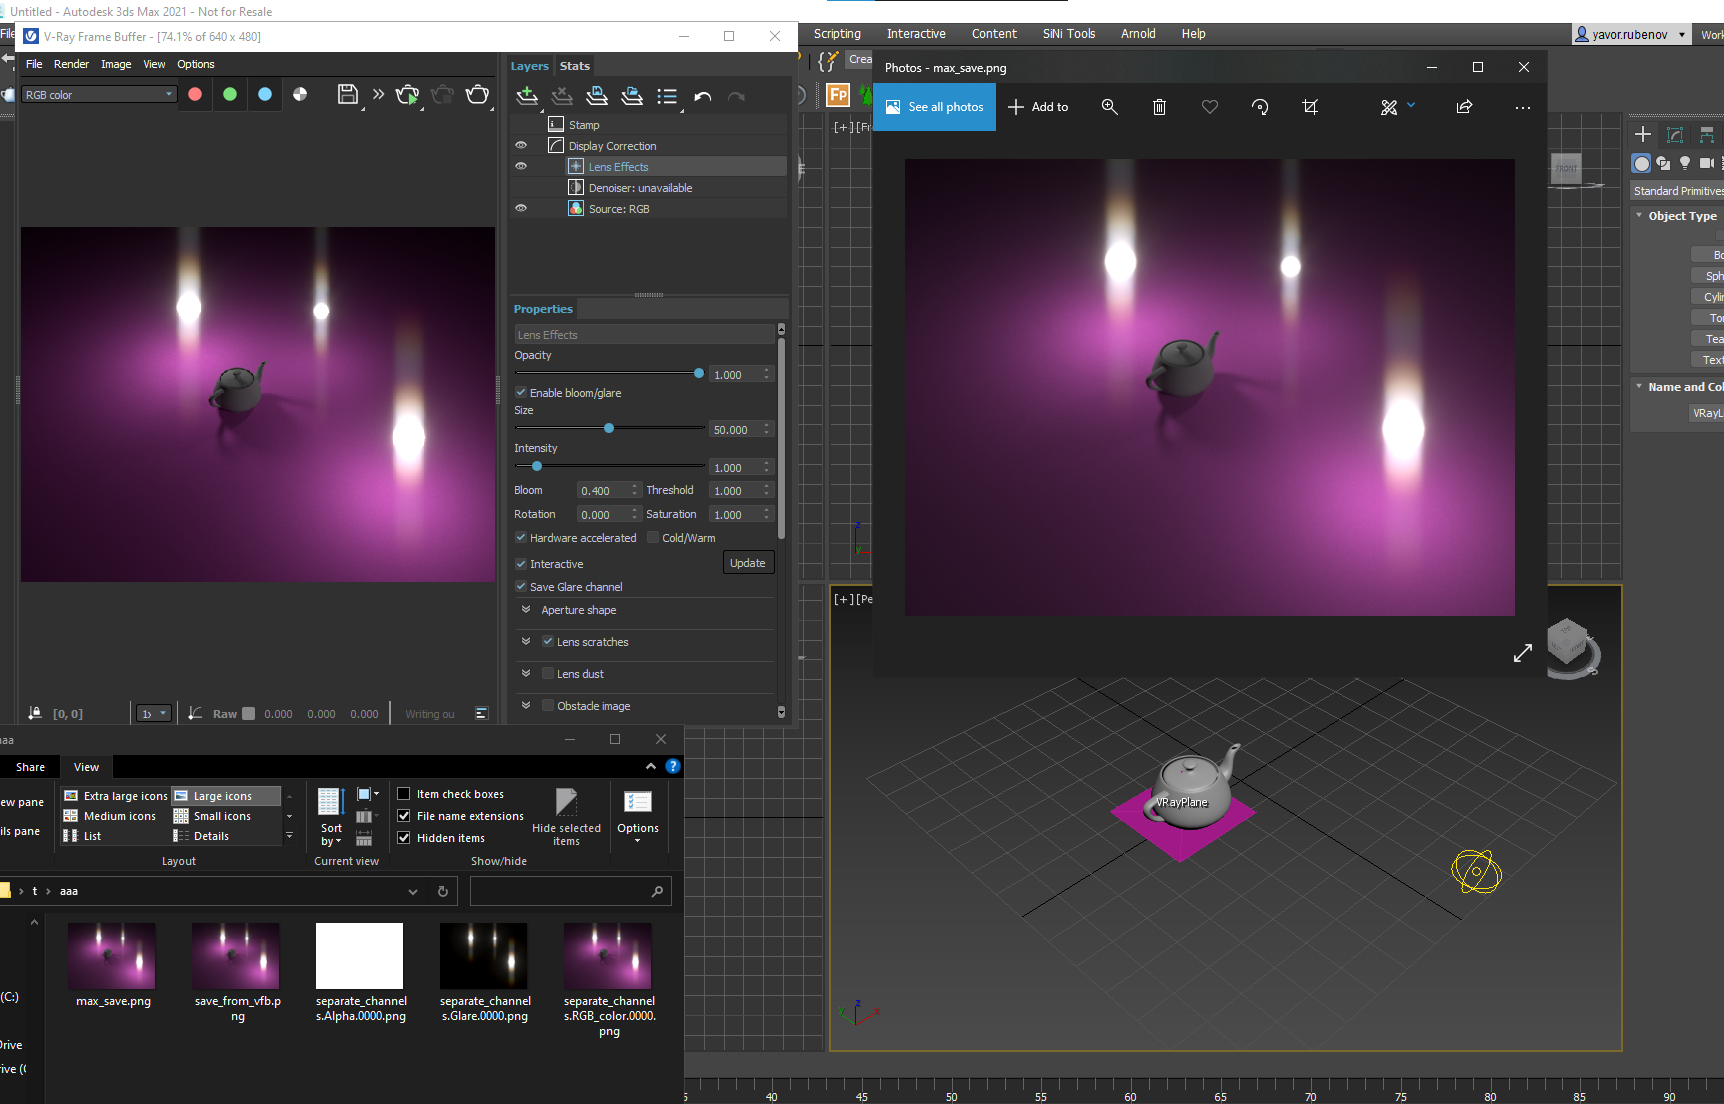Start interactive render teapot with play icon
Viewport: 1724px width, 1104px height.
tap(407, 95)
